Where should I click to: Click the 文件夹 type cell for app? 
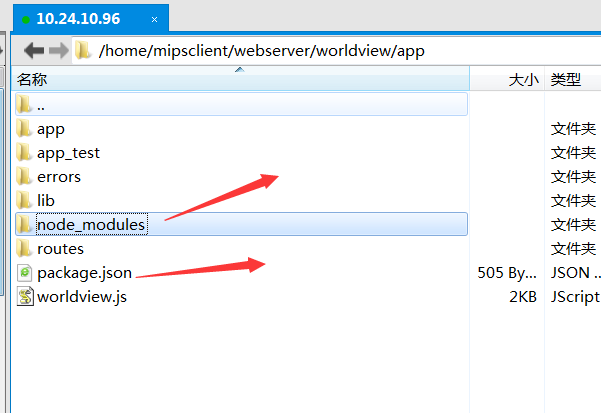pos(573,129)
